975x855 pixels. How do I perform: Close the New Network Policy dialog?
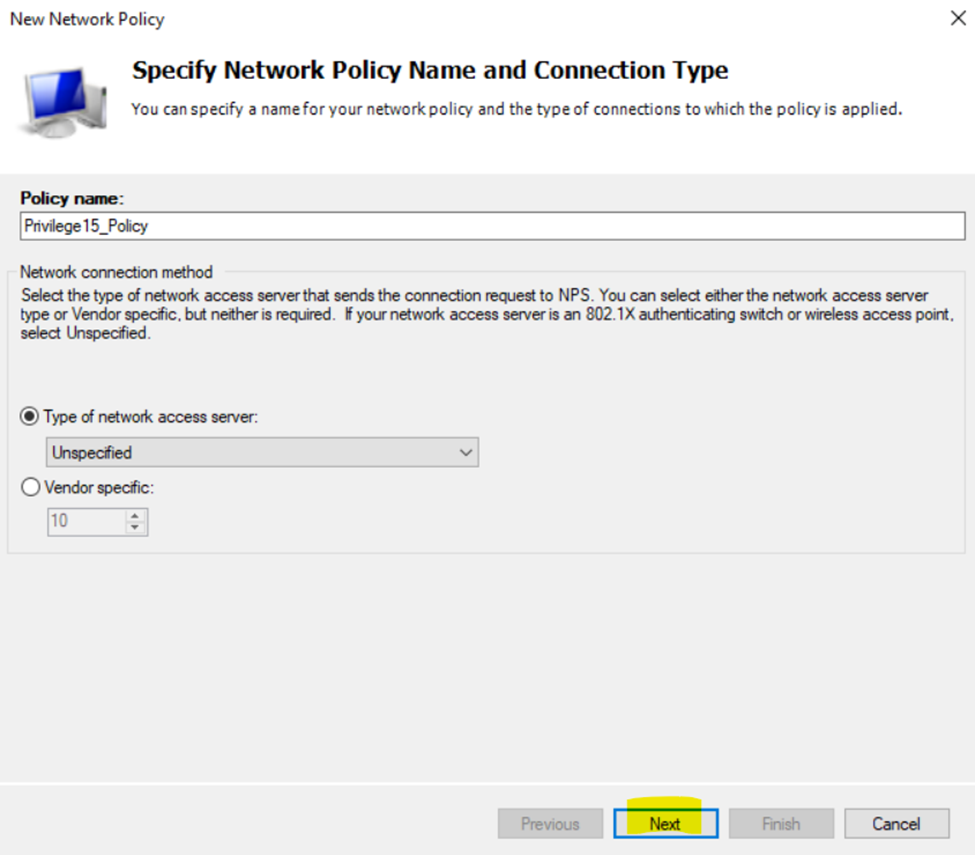[958, 18]
